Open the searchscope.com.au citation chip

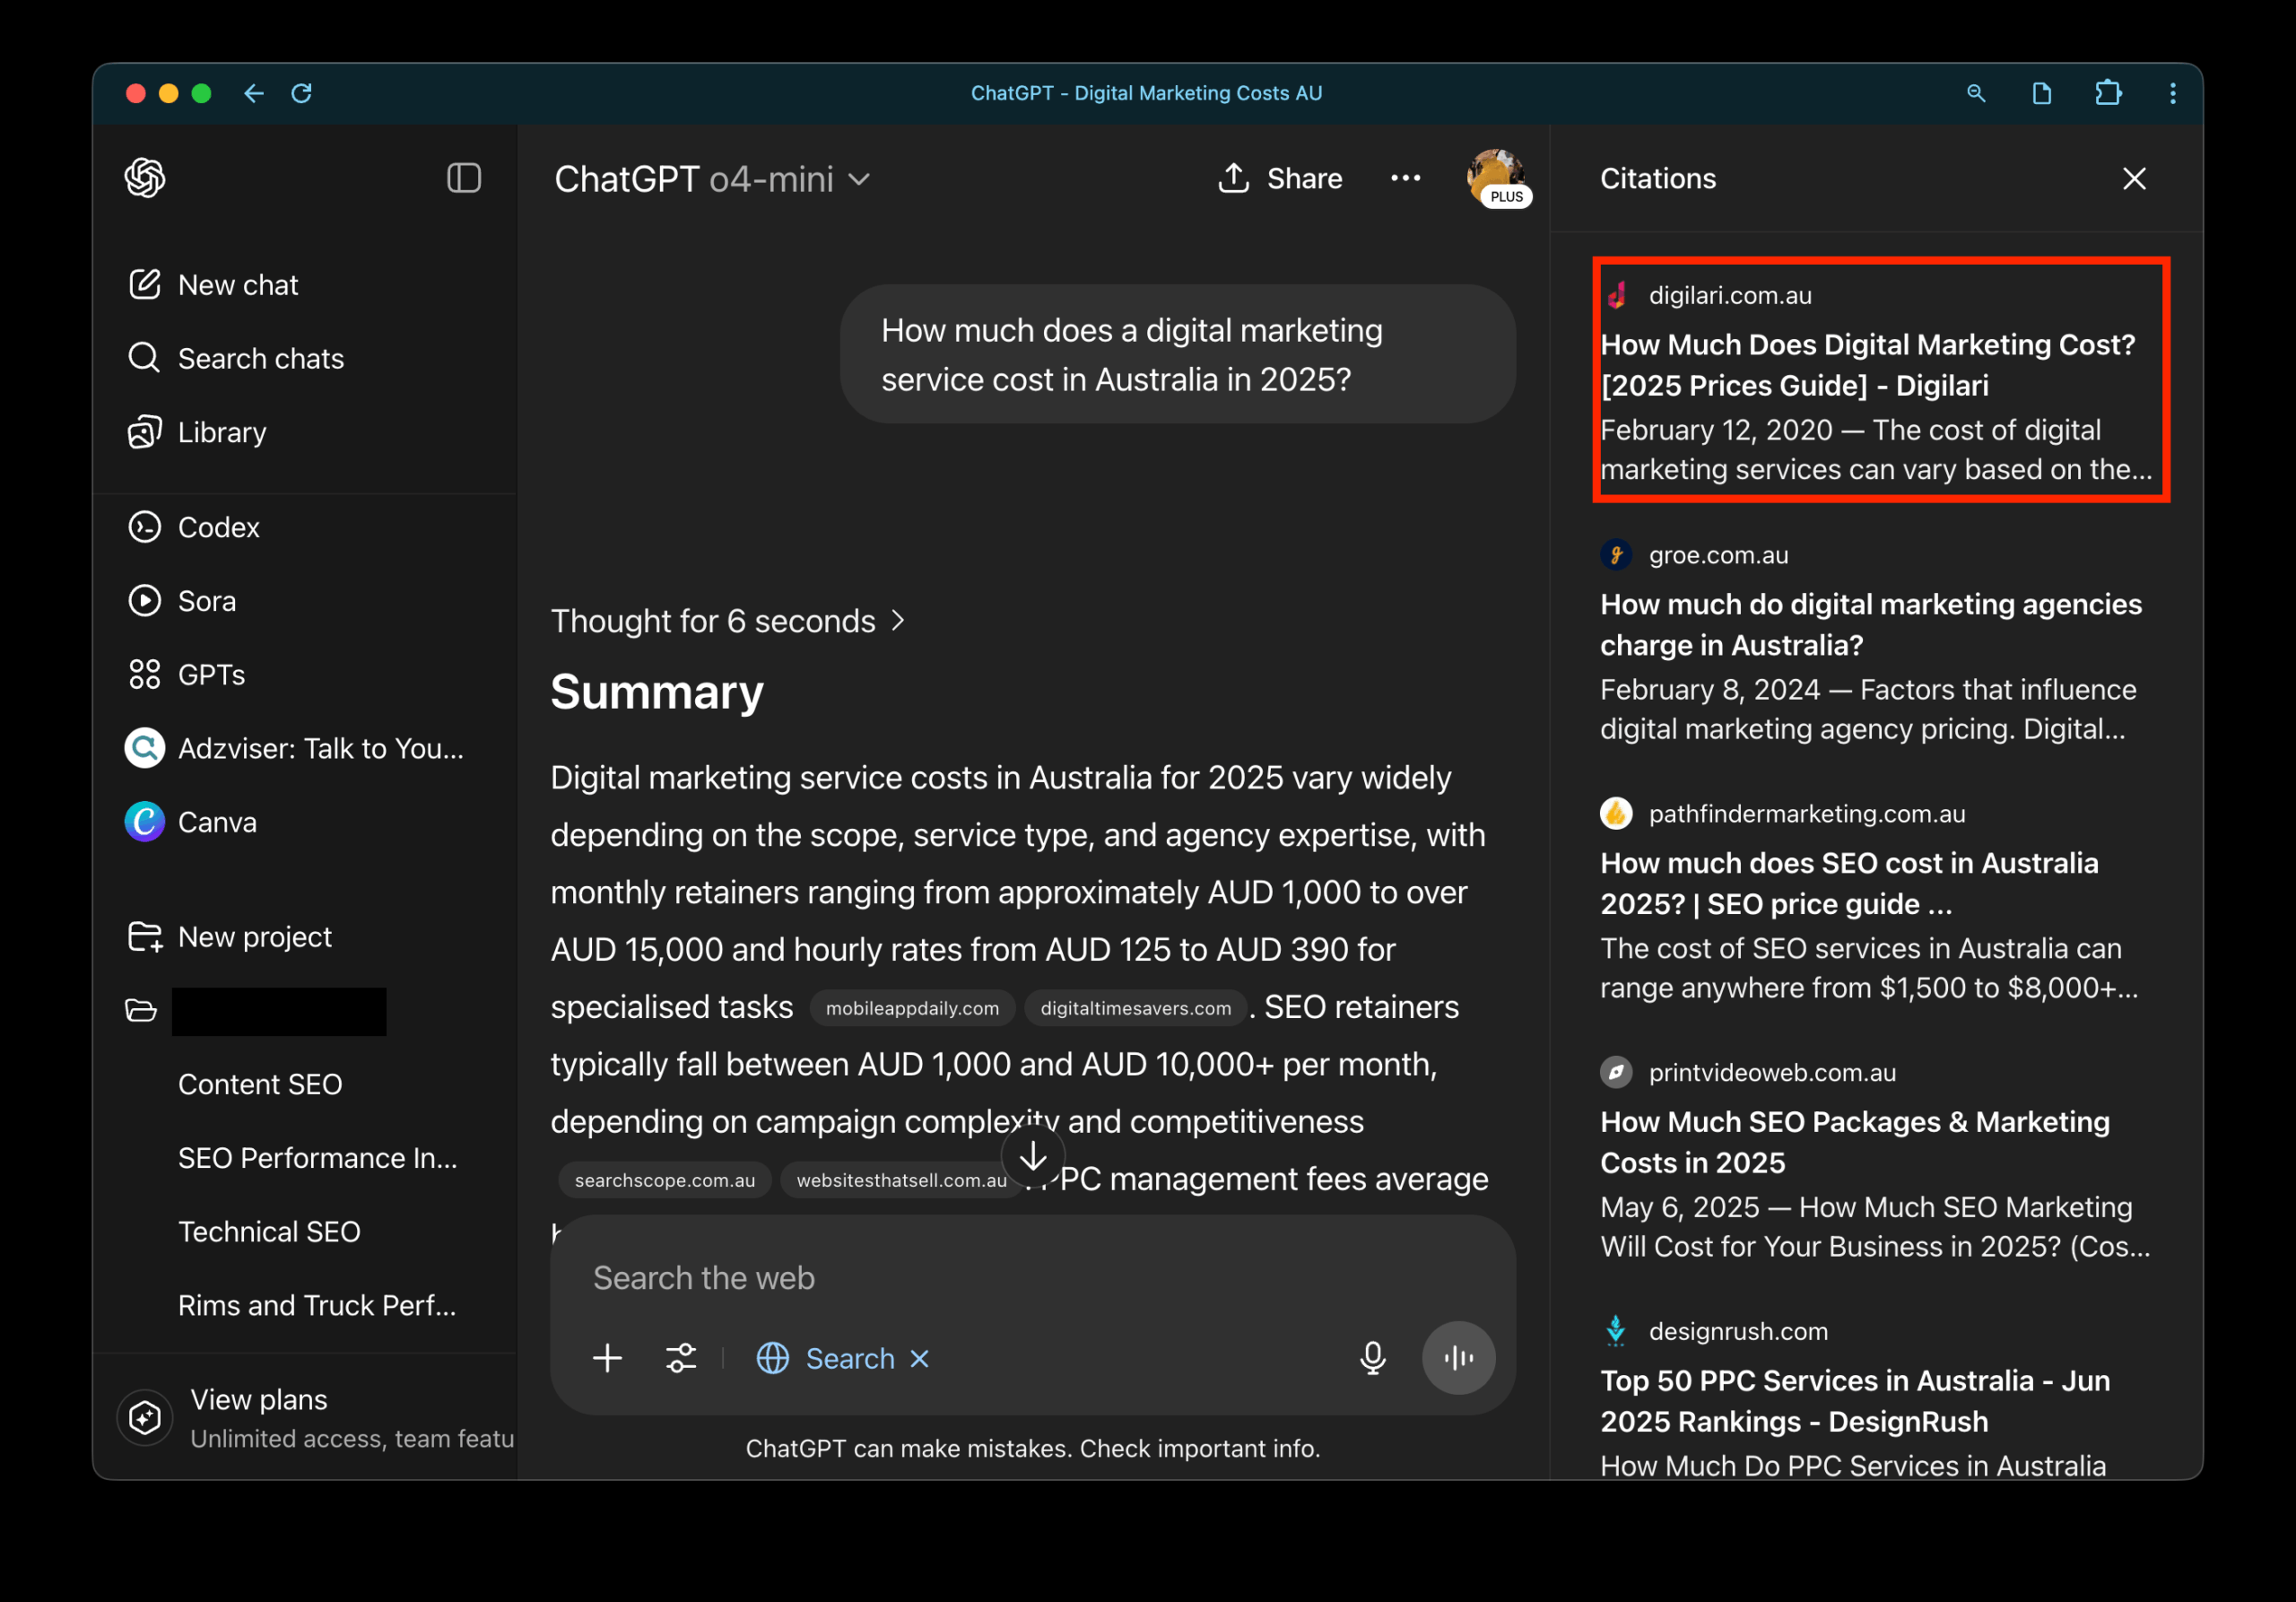click(x=664, y=1180)
